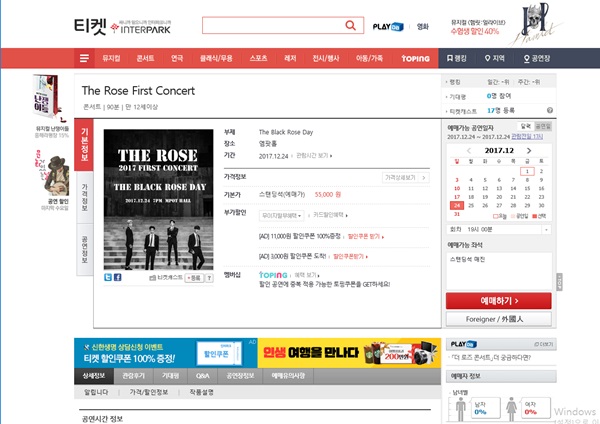600x424 pixels.
Task: Switch to the 상세정보 tab
Action: 94,376
